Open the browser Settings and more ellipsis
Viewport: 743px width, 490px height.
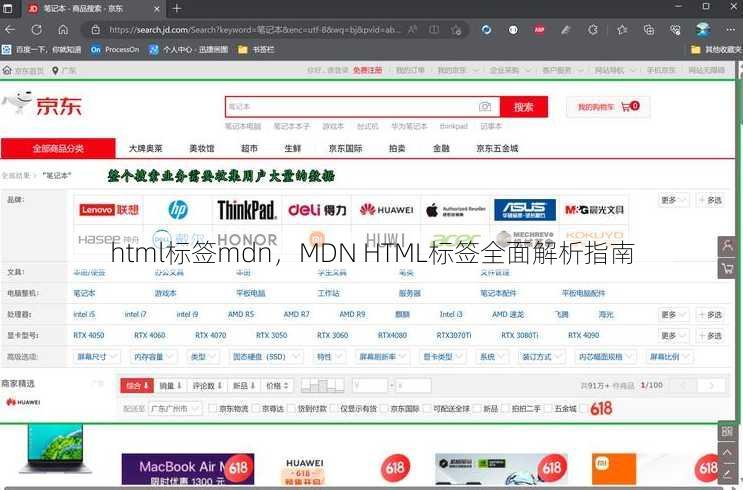pos(730,30)
